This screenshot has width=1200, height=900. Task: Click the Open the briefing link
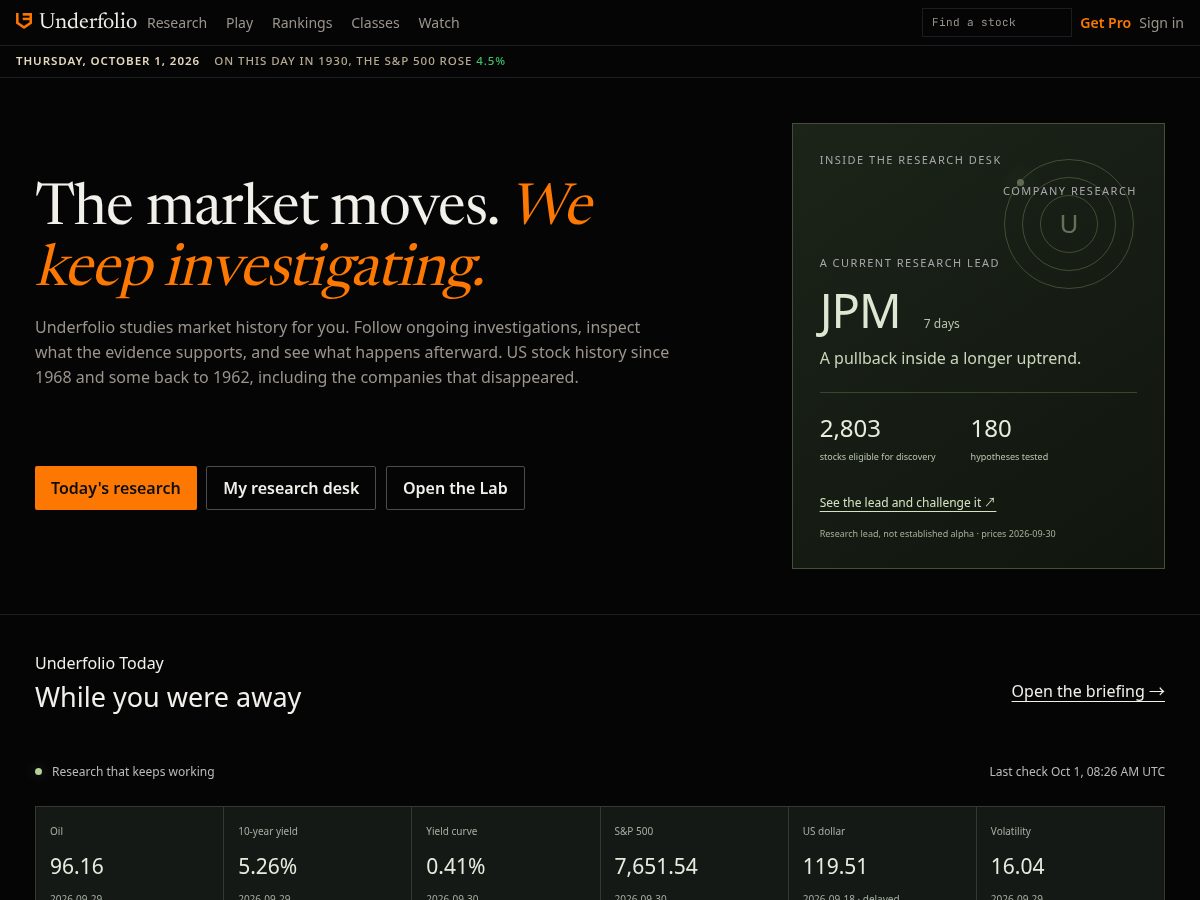pyautogui.click(x=1088, y=691)
